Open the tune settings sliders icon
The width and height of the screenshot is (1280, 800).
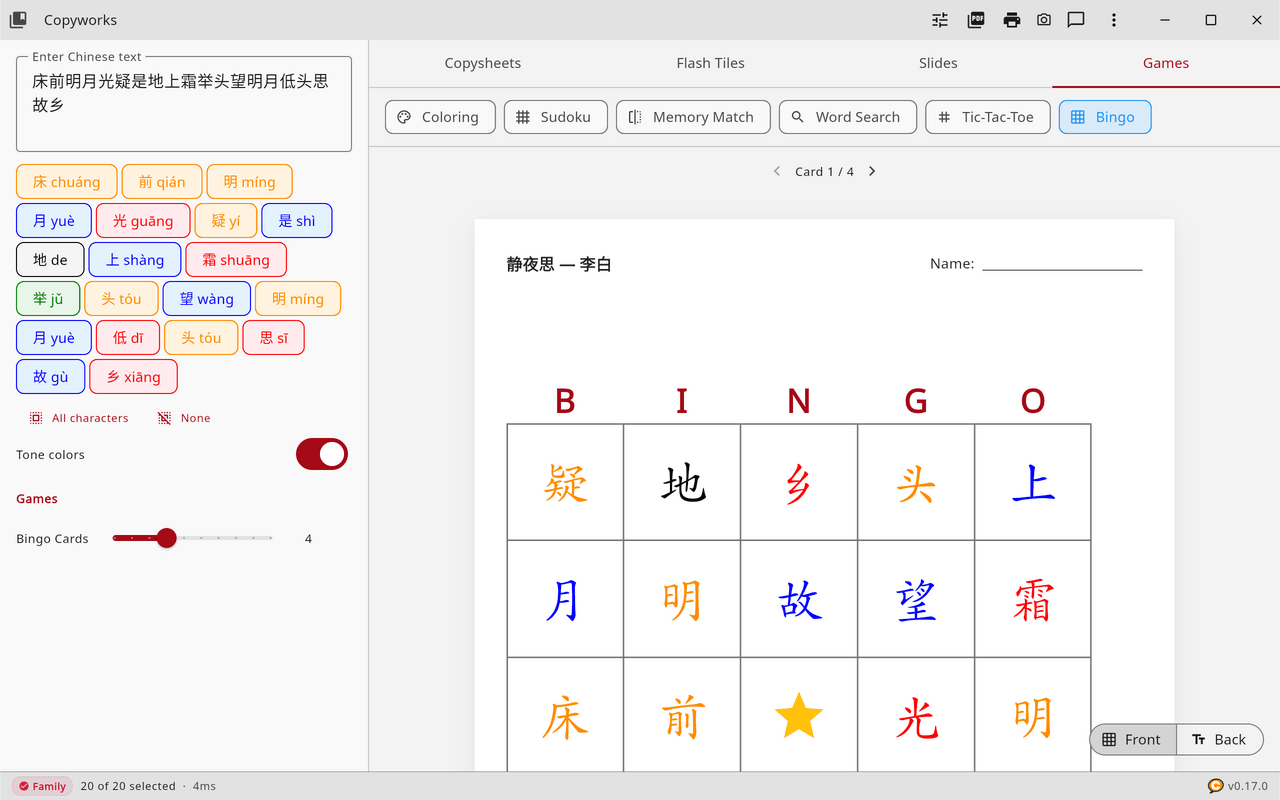click(940, 20)
